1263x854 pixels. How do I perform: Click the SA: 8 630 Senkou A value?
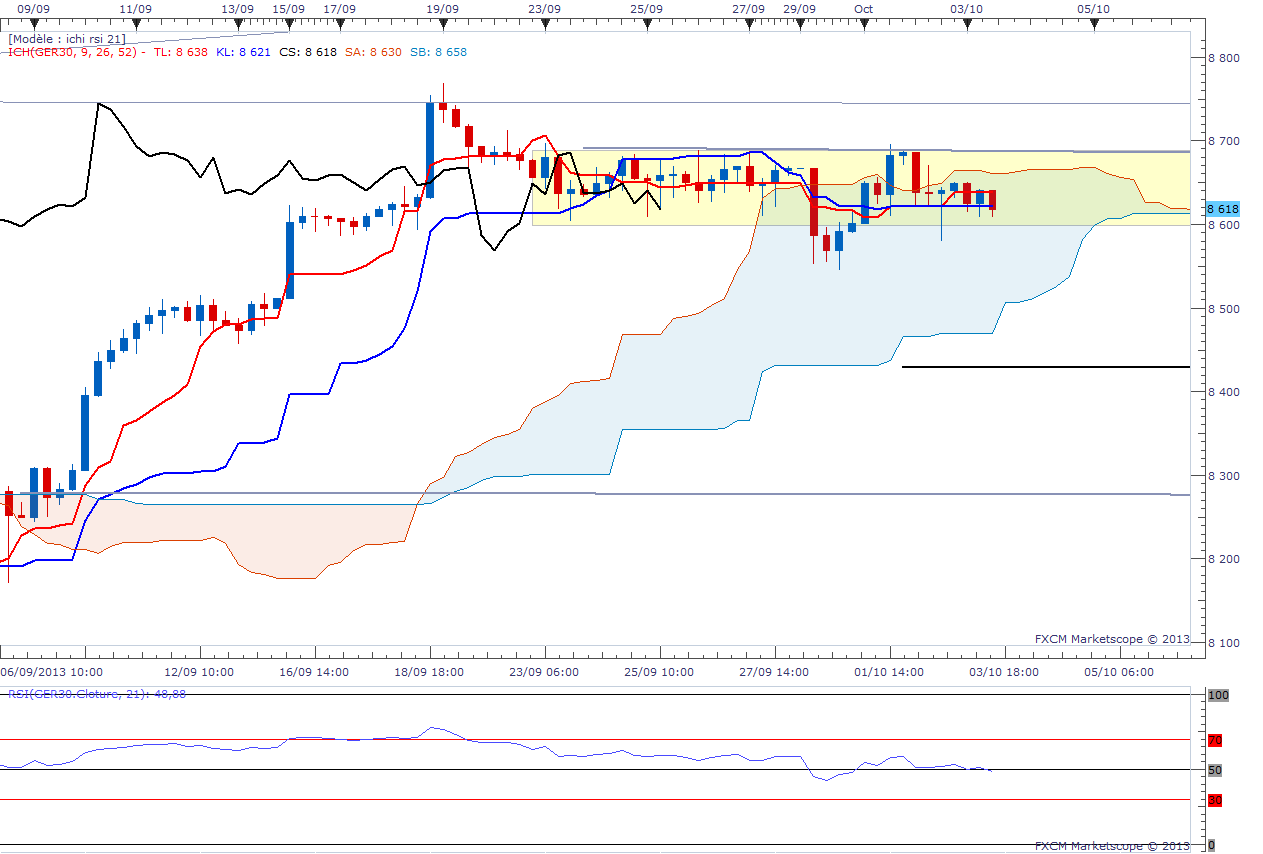[373, 52]
